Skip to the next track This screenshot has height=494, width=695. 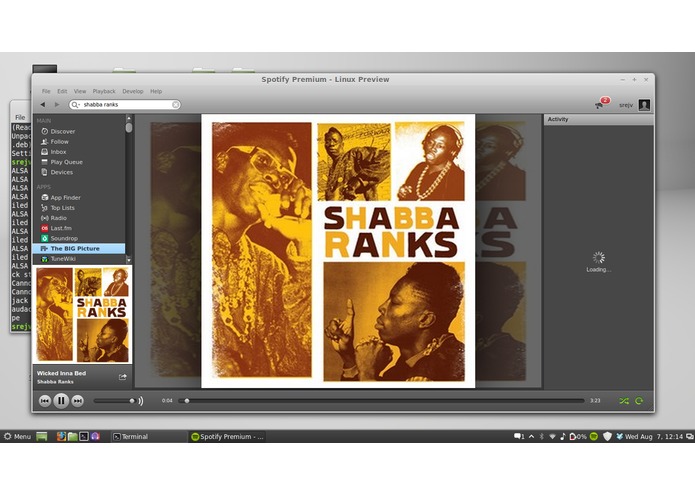point(78,401)
